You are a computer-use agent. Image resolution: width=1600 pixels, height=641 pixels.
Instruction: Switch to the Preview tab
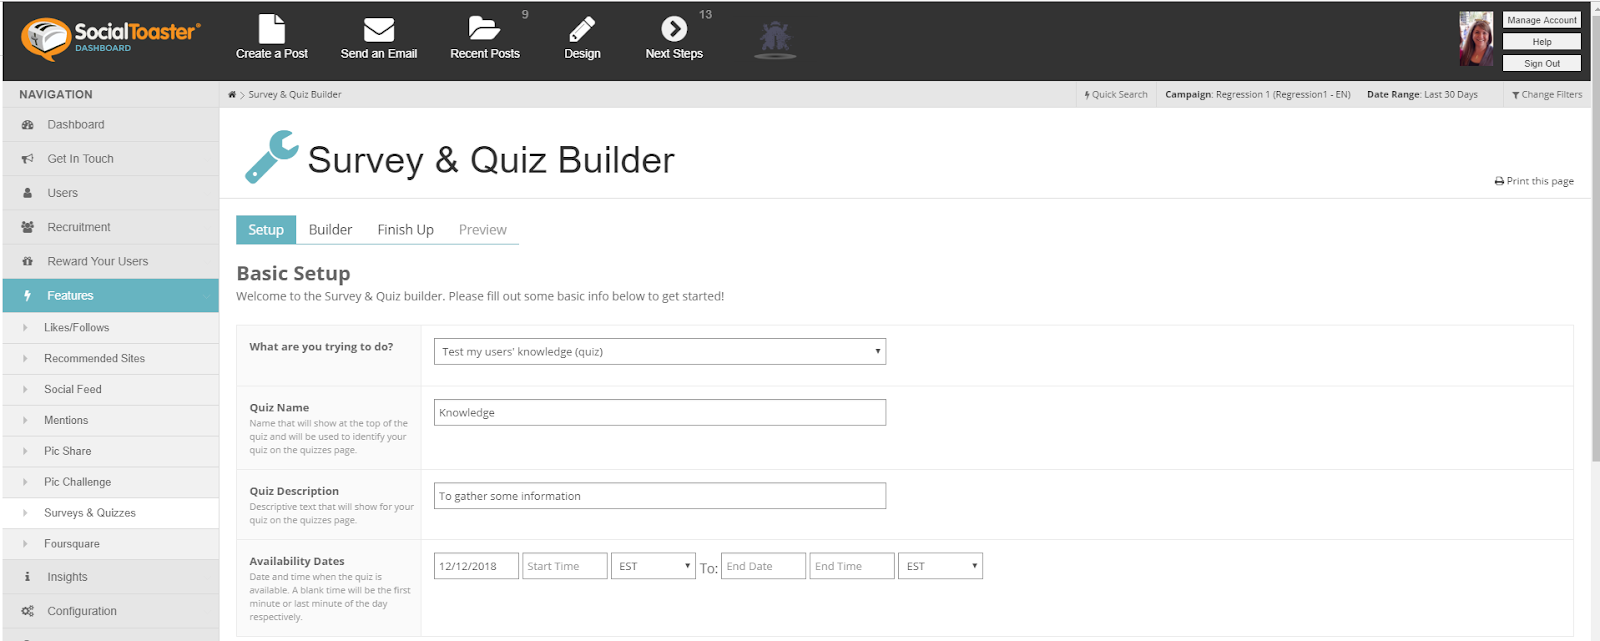click(x=483, y=230)
